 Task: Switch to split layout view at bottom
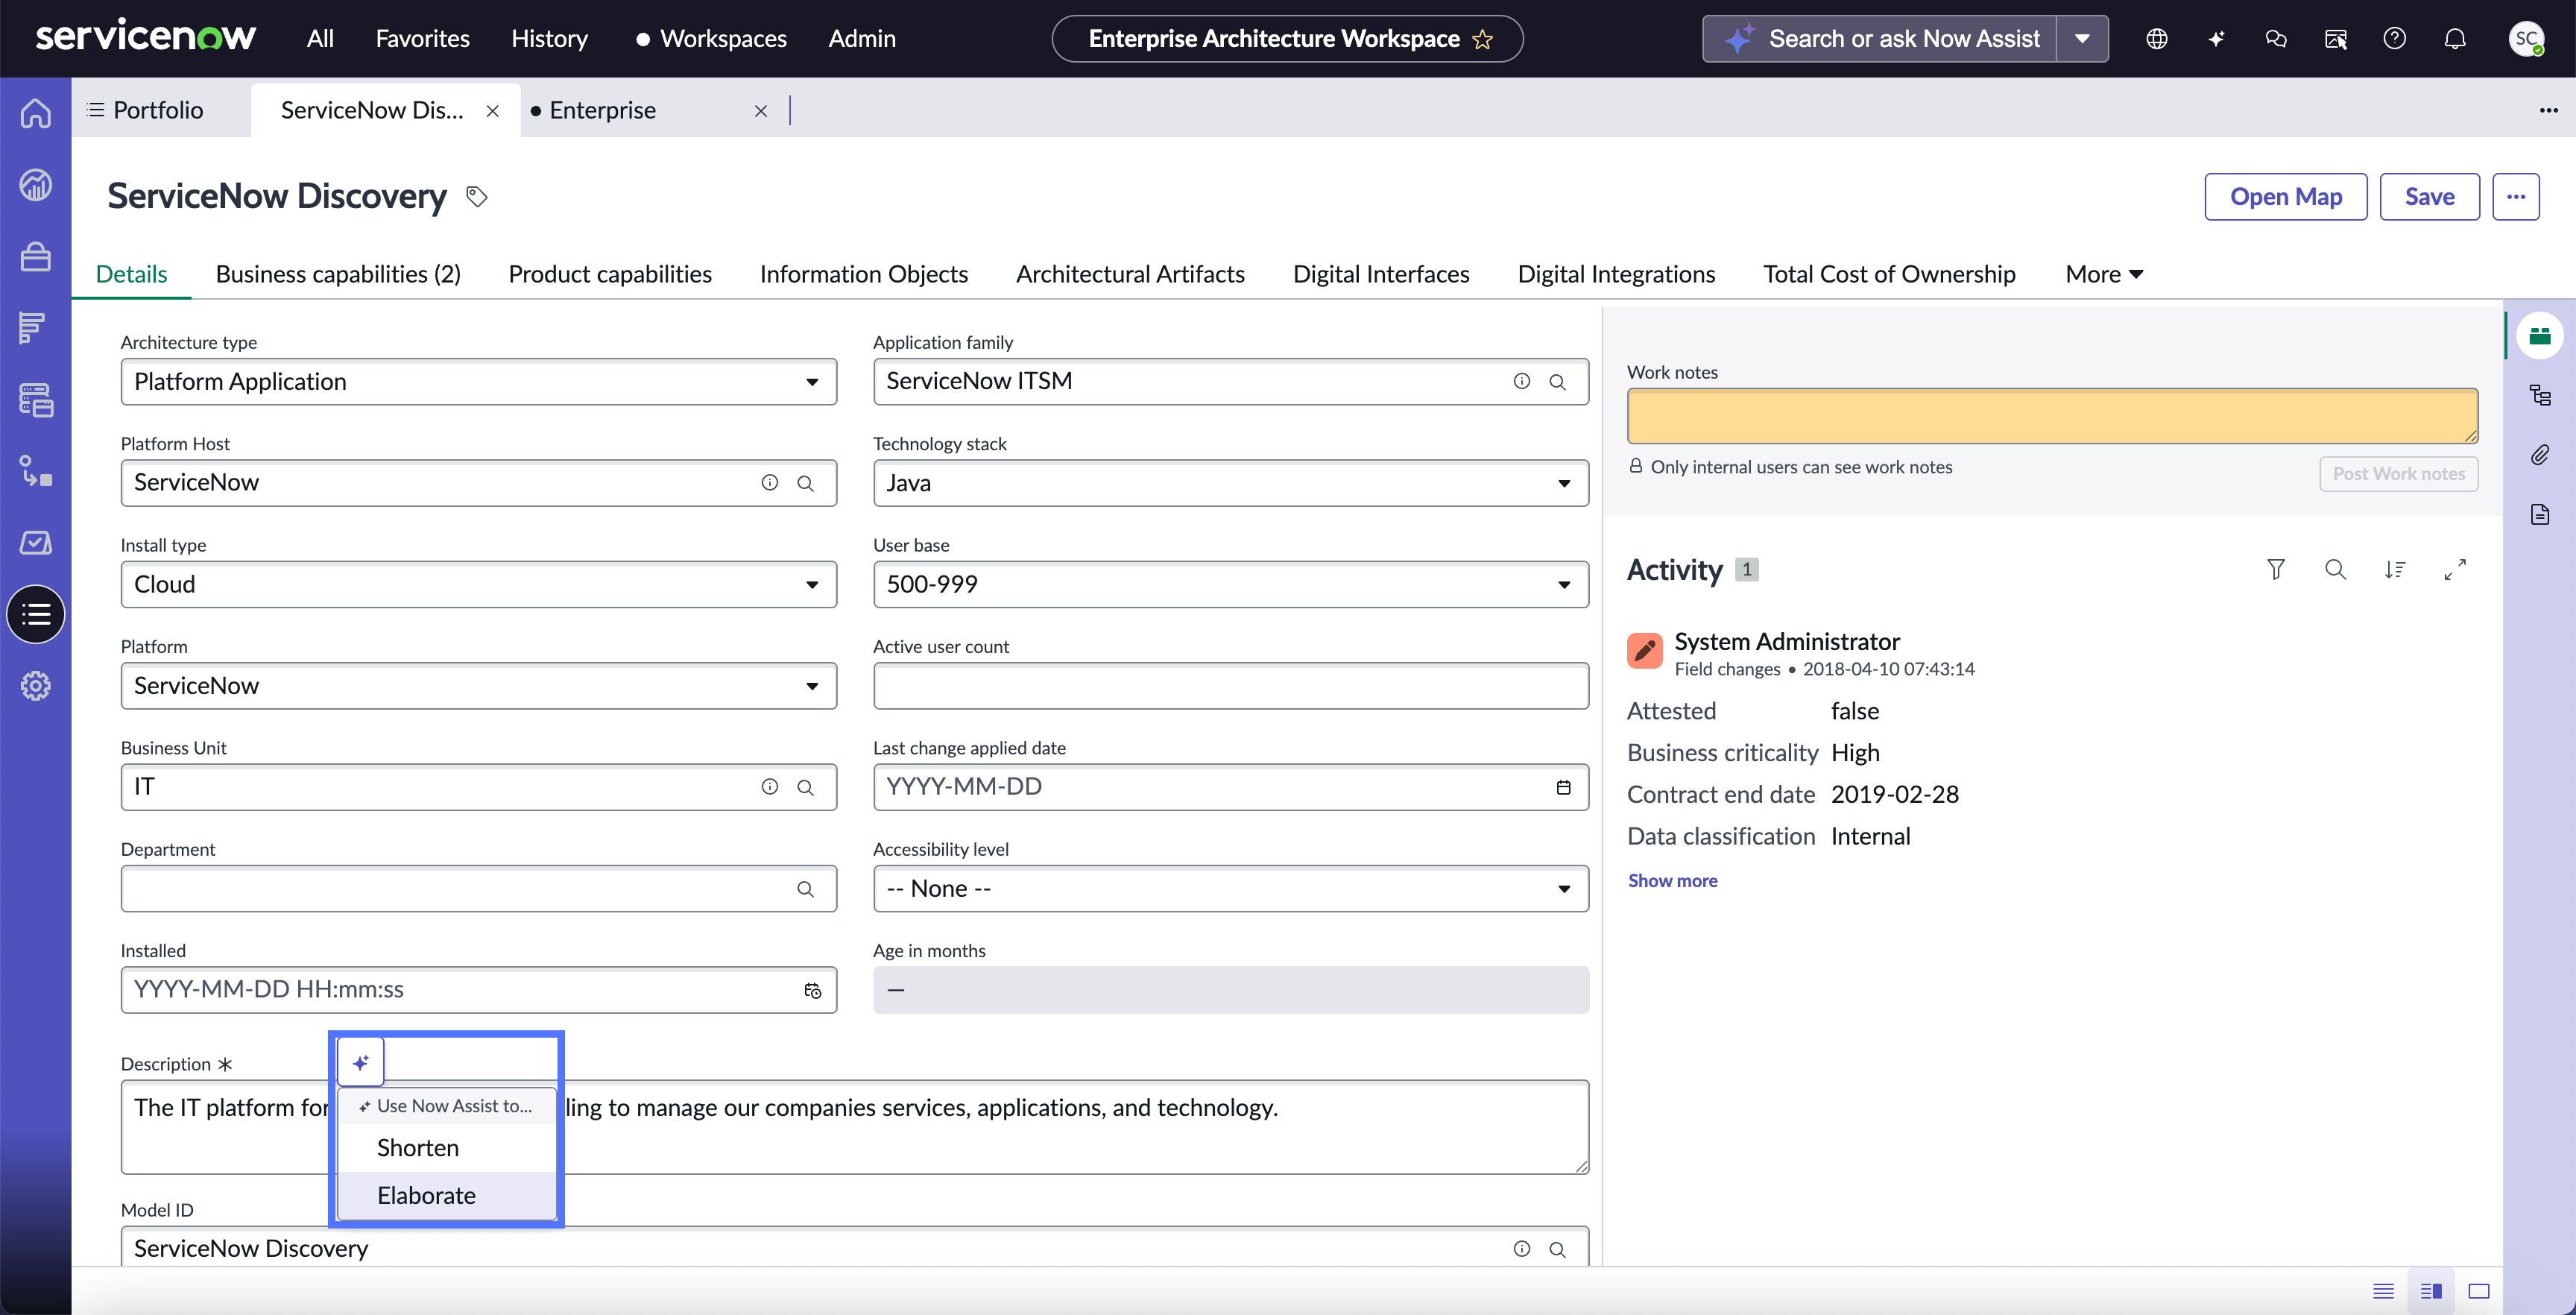[x=2431, y=1291]
